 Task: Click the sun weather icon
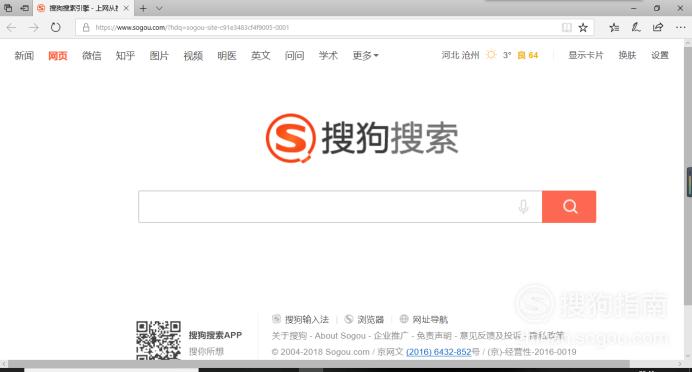pos(491,55)
